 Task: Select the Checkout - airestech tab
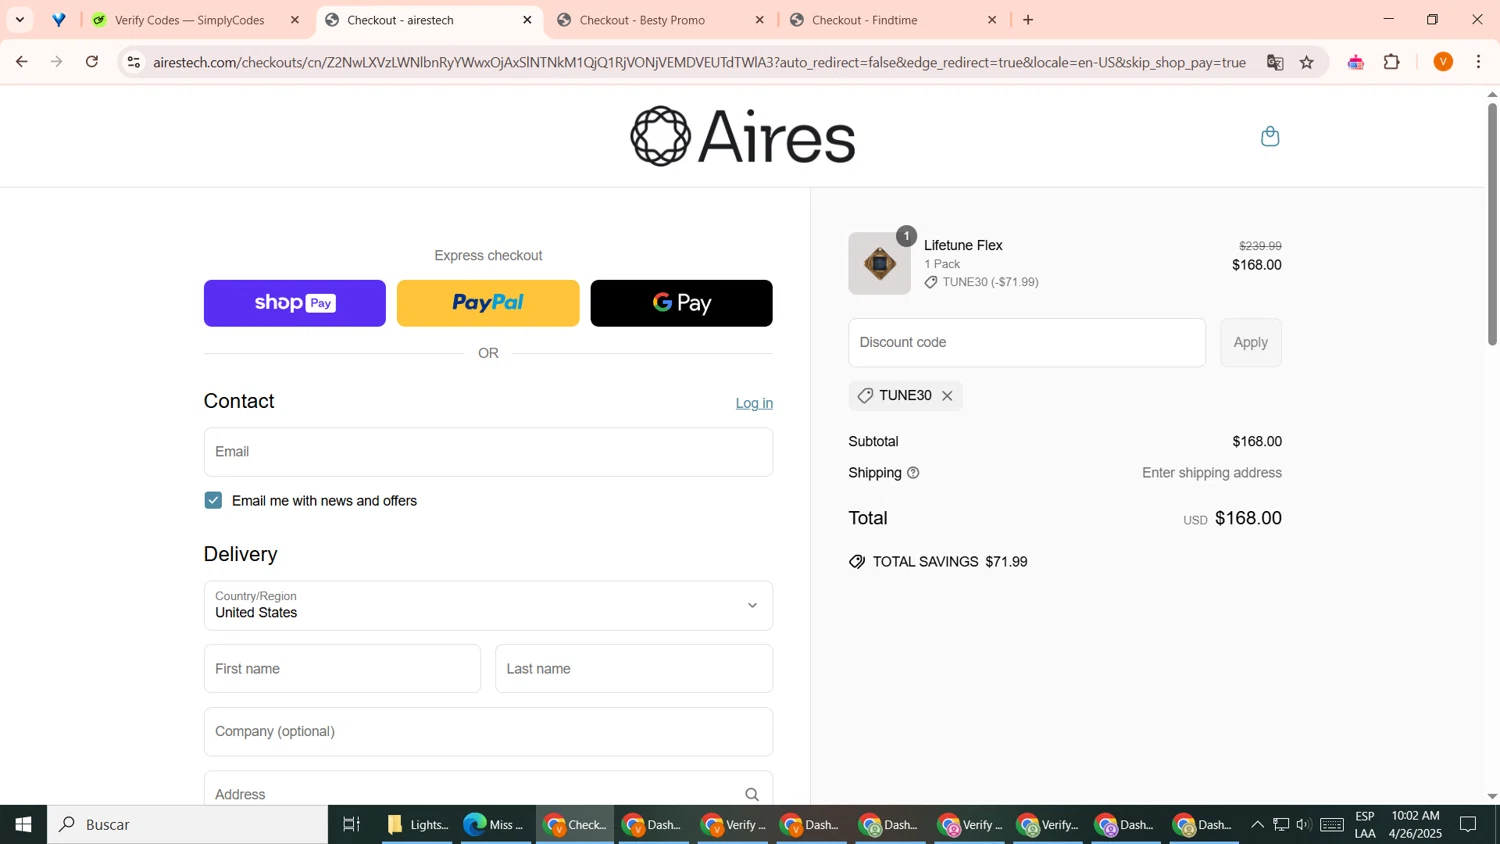coord(429,20)
